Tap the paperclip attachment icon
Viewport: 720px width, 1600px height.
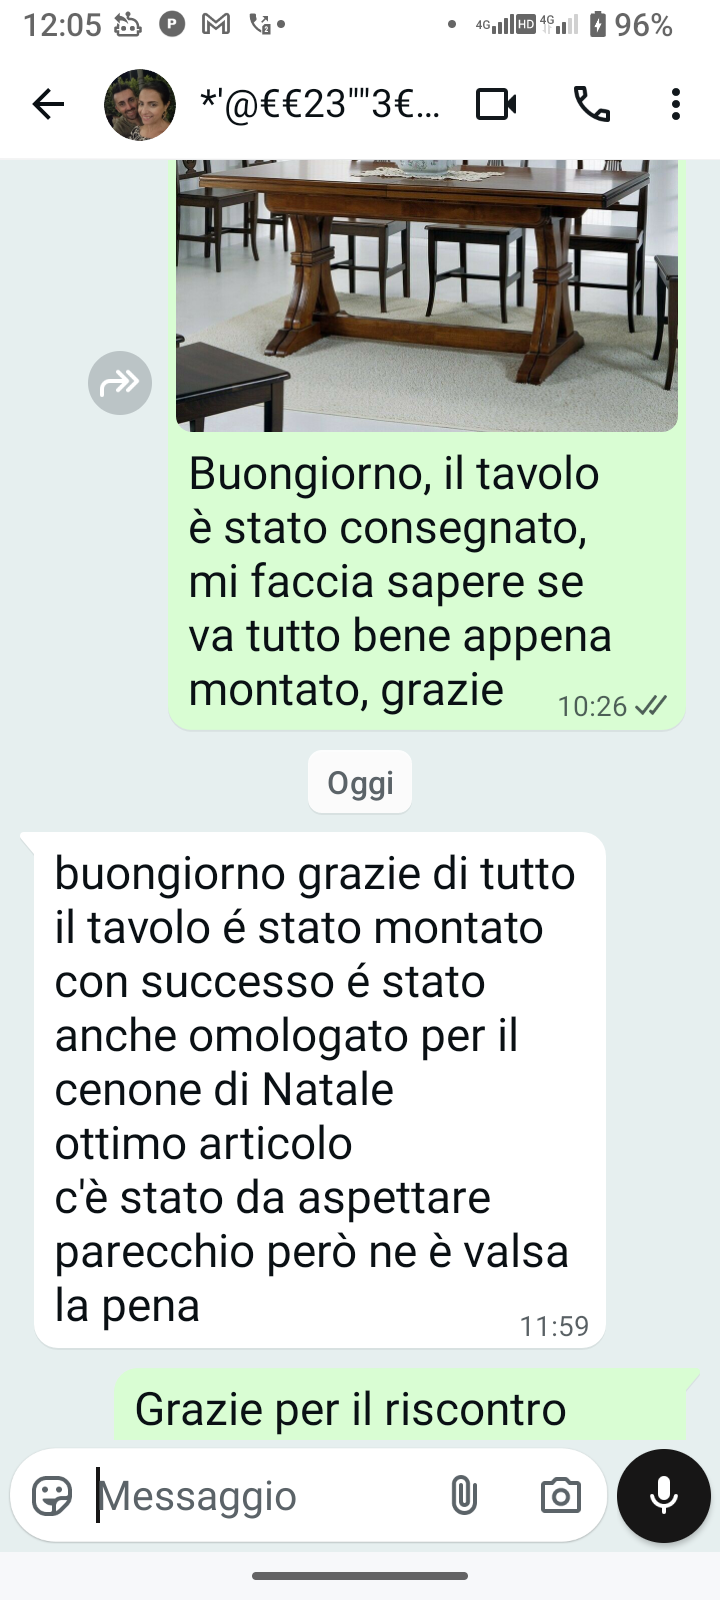click(464, 1496)
